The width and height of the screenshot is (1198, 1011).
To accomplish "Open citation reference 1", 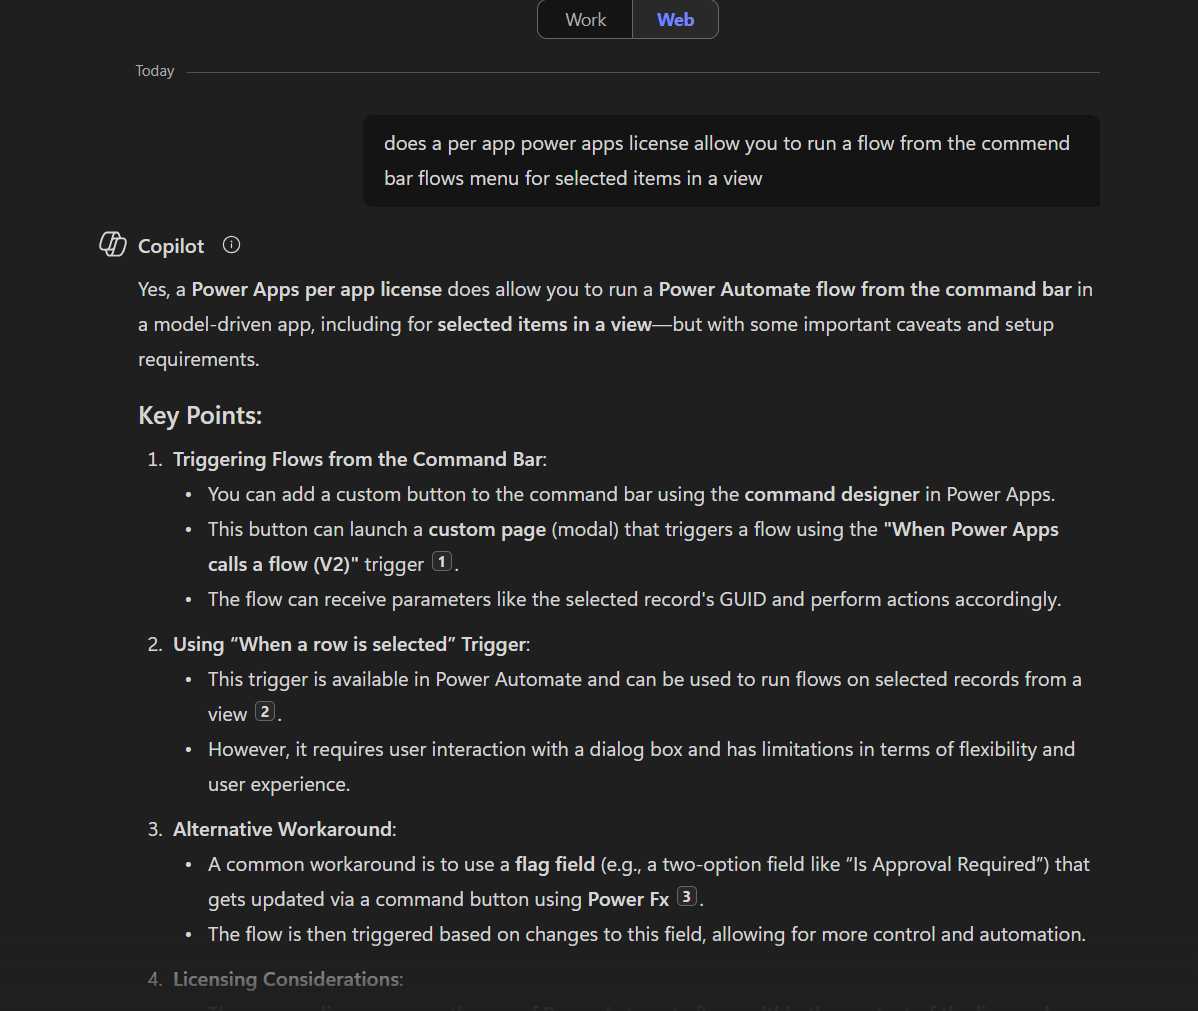I will click(x=442, y=562).
